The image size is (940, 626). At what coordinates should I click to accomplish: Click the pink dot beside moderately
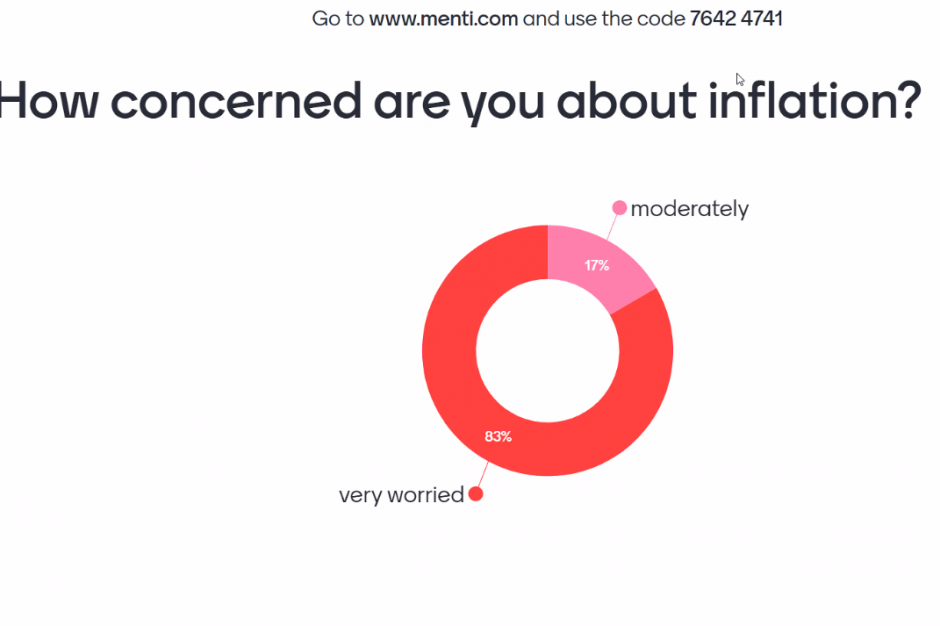619,208
